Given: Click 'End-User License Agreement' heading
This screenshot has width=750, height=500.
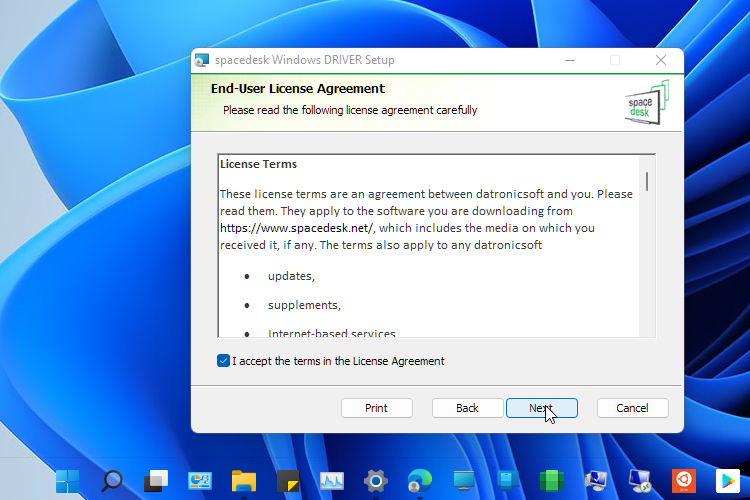Looking at the screenshot, I should 298,89.
